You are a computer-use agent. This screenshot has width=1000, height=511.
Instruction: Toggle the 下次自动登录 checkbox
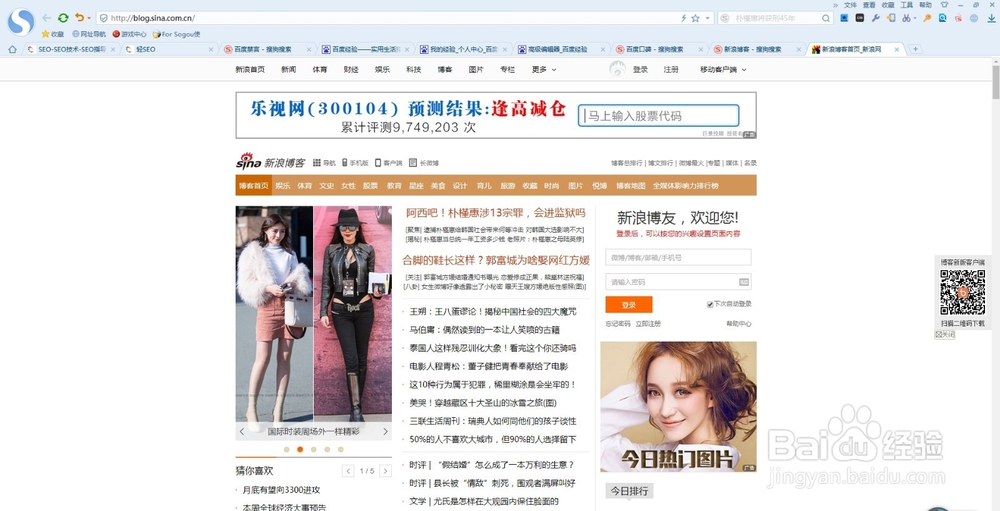click(x=710, y=304)
